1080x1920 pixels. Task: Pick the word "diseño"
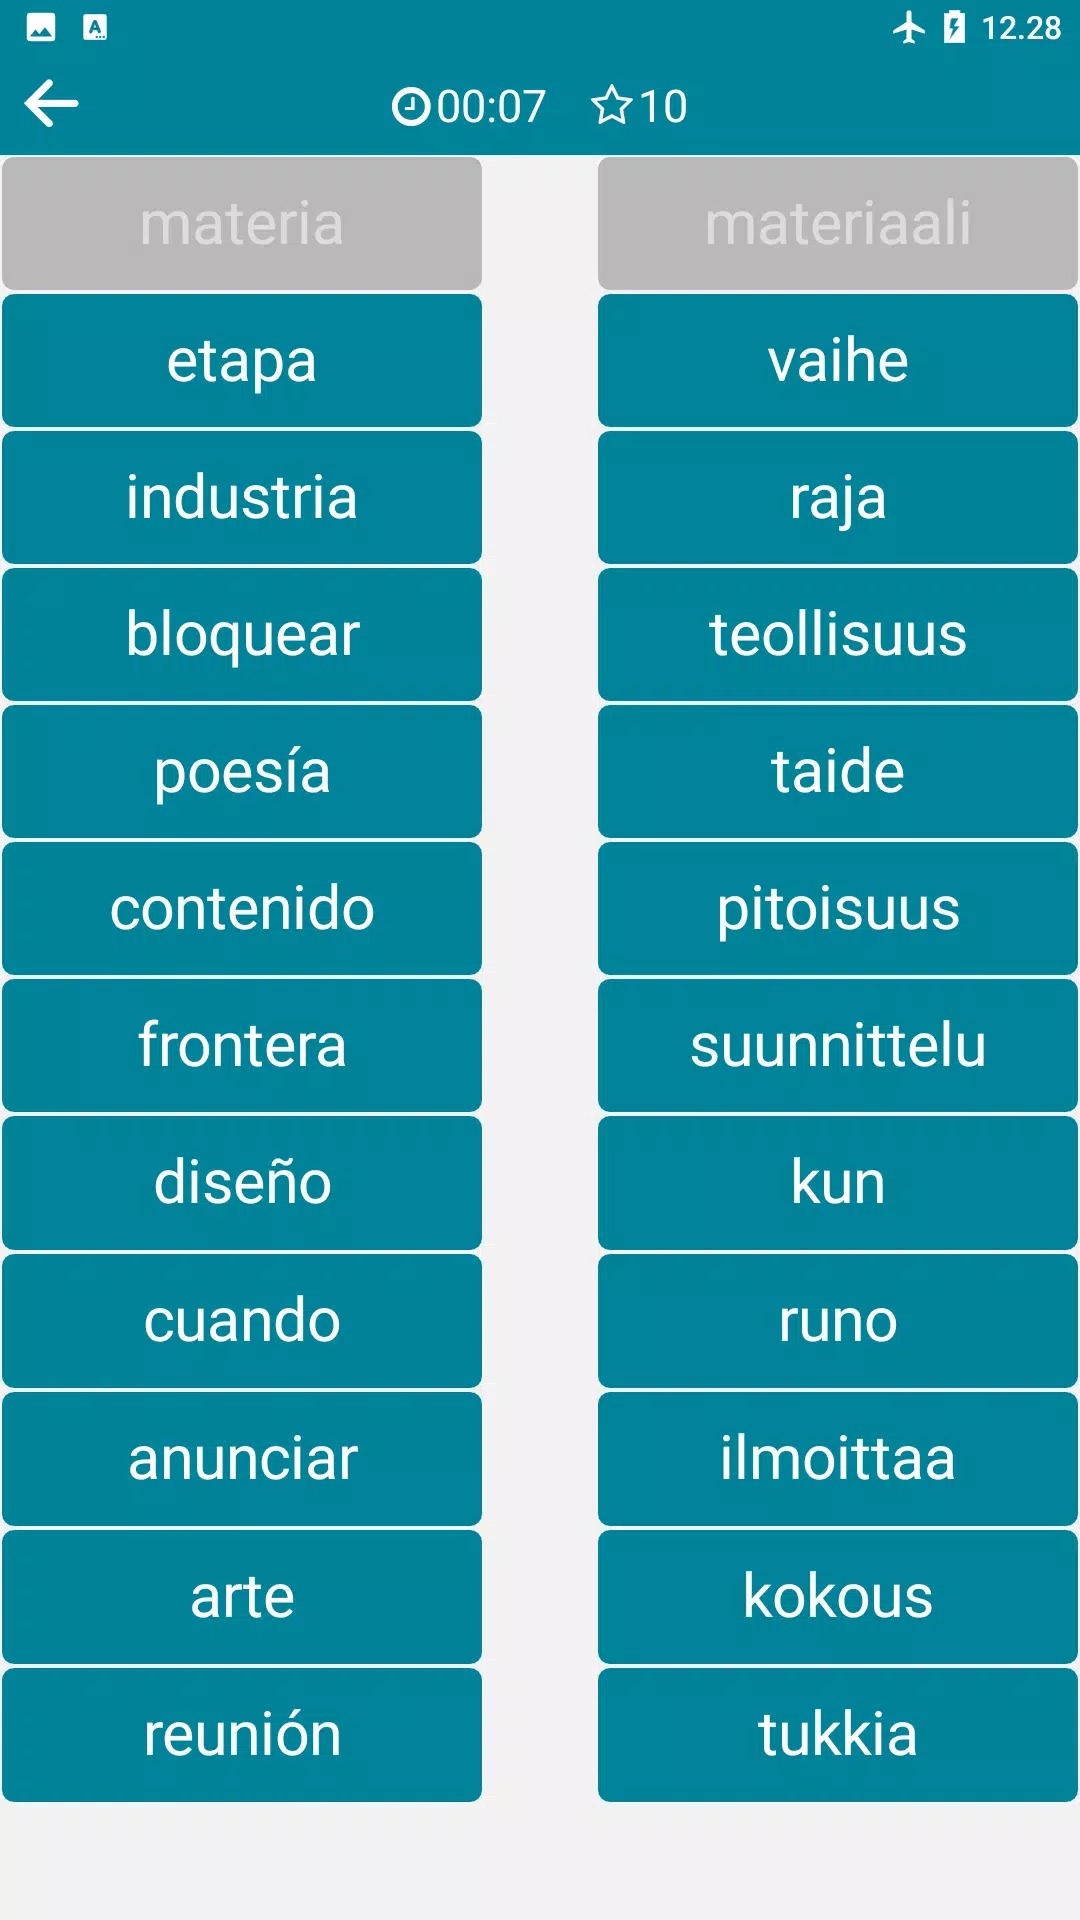pos(242,1183)
